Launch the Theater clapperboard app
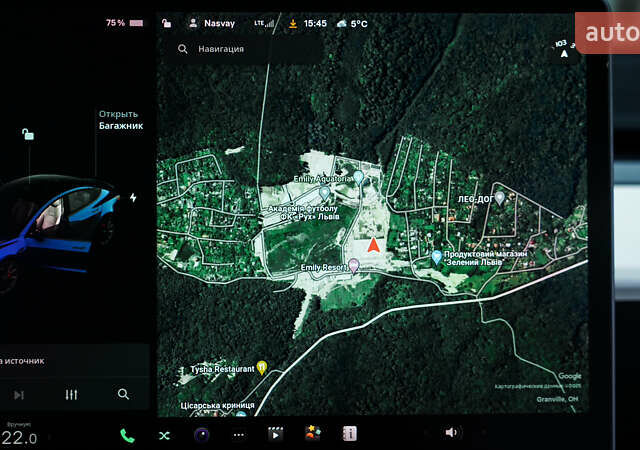The height and width of the screenshot is (450, 640). coord(276,434)
